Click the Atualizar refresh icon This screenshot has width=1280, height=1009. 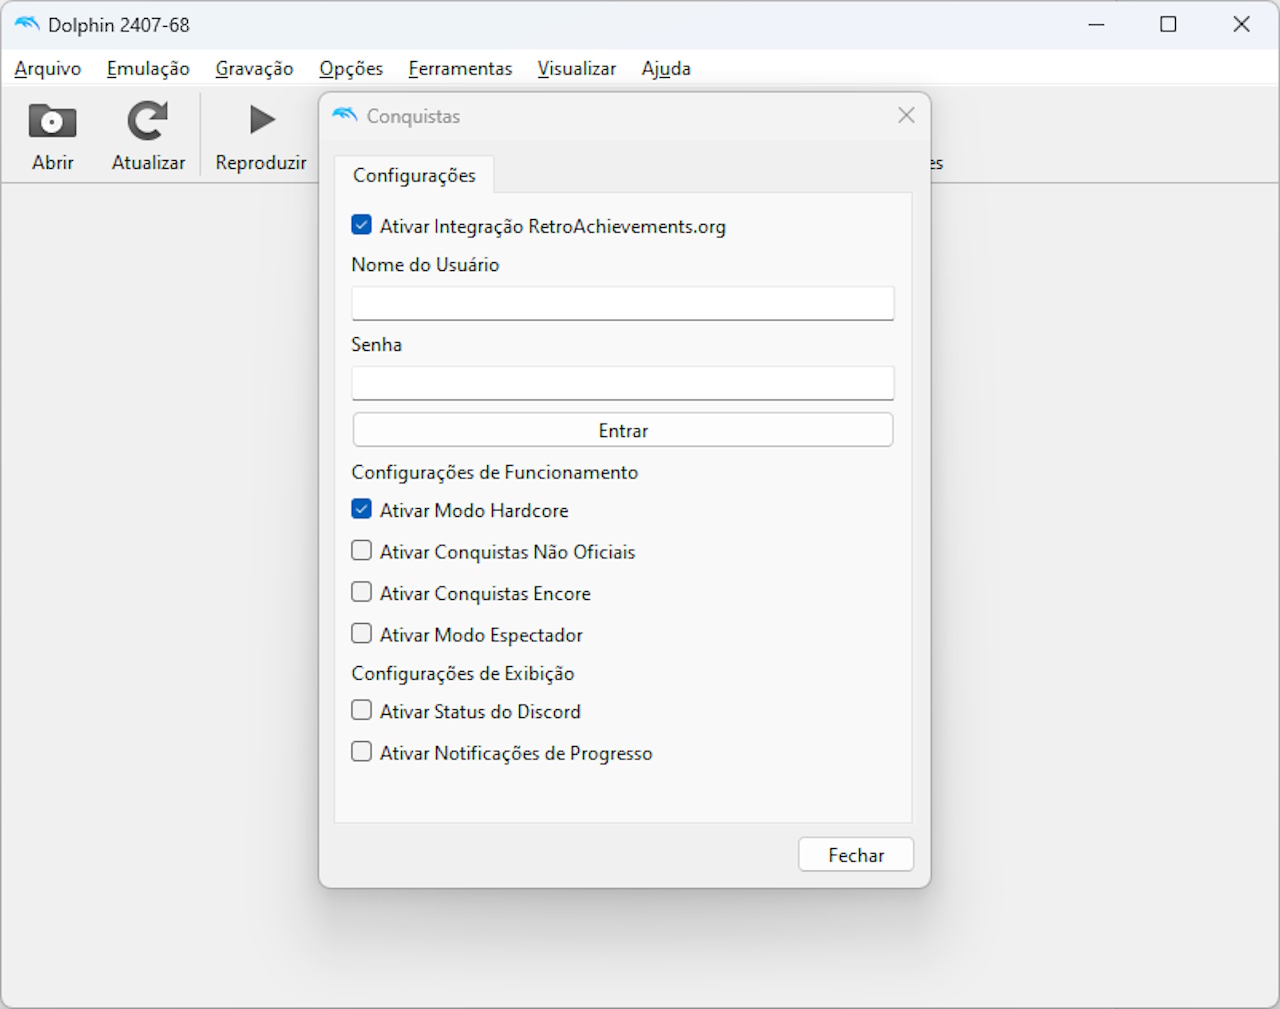point(148,122)
